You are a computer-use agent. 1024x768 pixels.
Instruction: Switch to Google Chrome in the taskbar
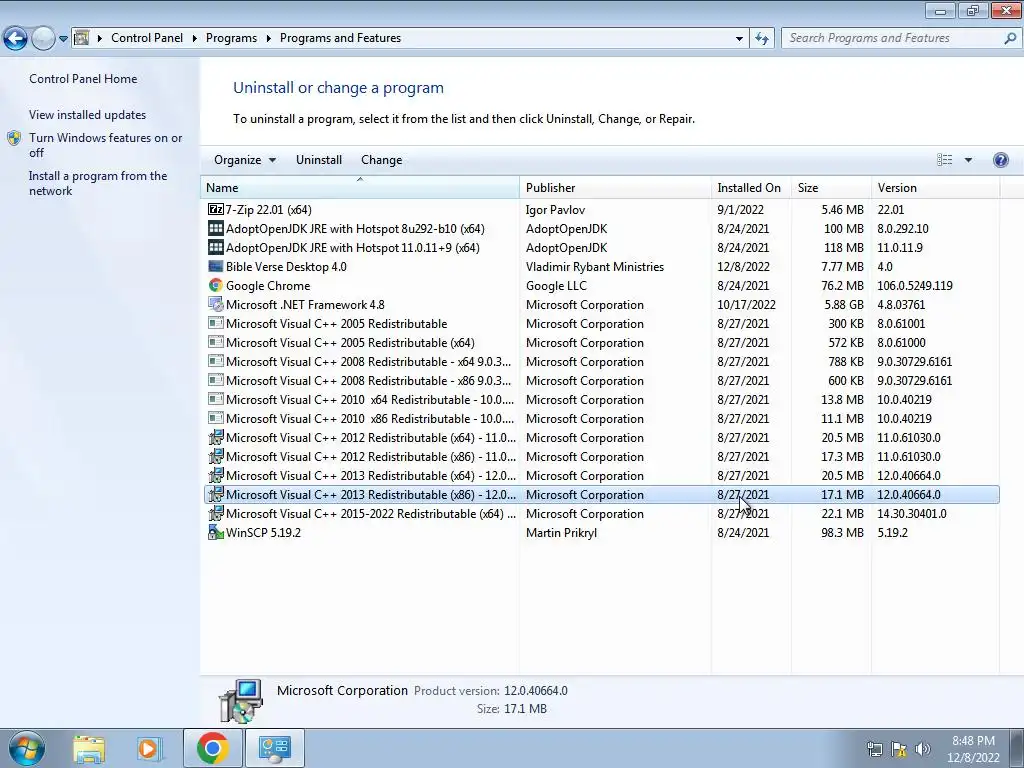(212, 748)
